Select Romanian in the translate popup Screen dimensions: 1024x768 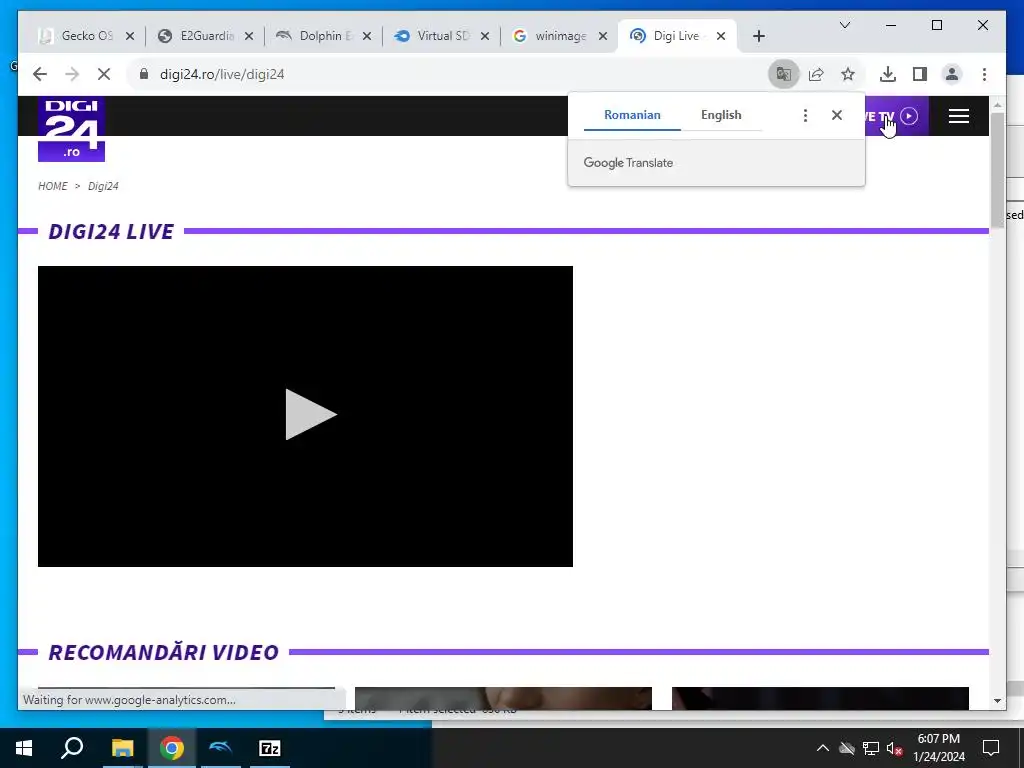[x=632, y=115]
